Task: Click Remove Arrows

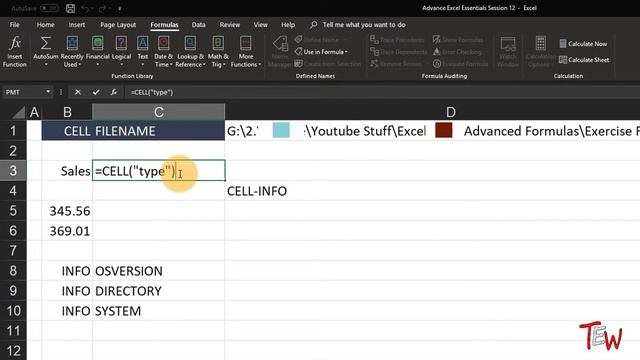Action: pos(396,64)
